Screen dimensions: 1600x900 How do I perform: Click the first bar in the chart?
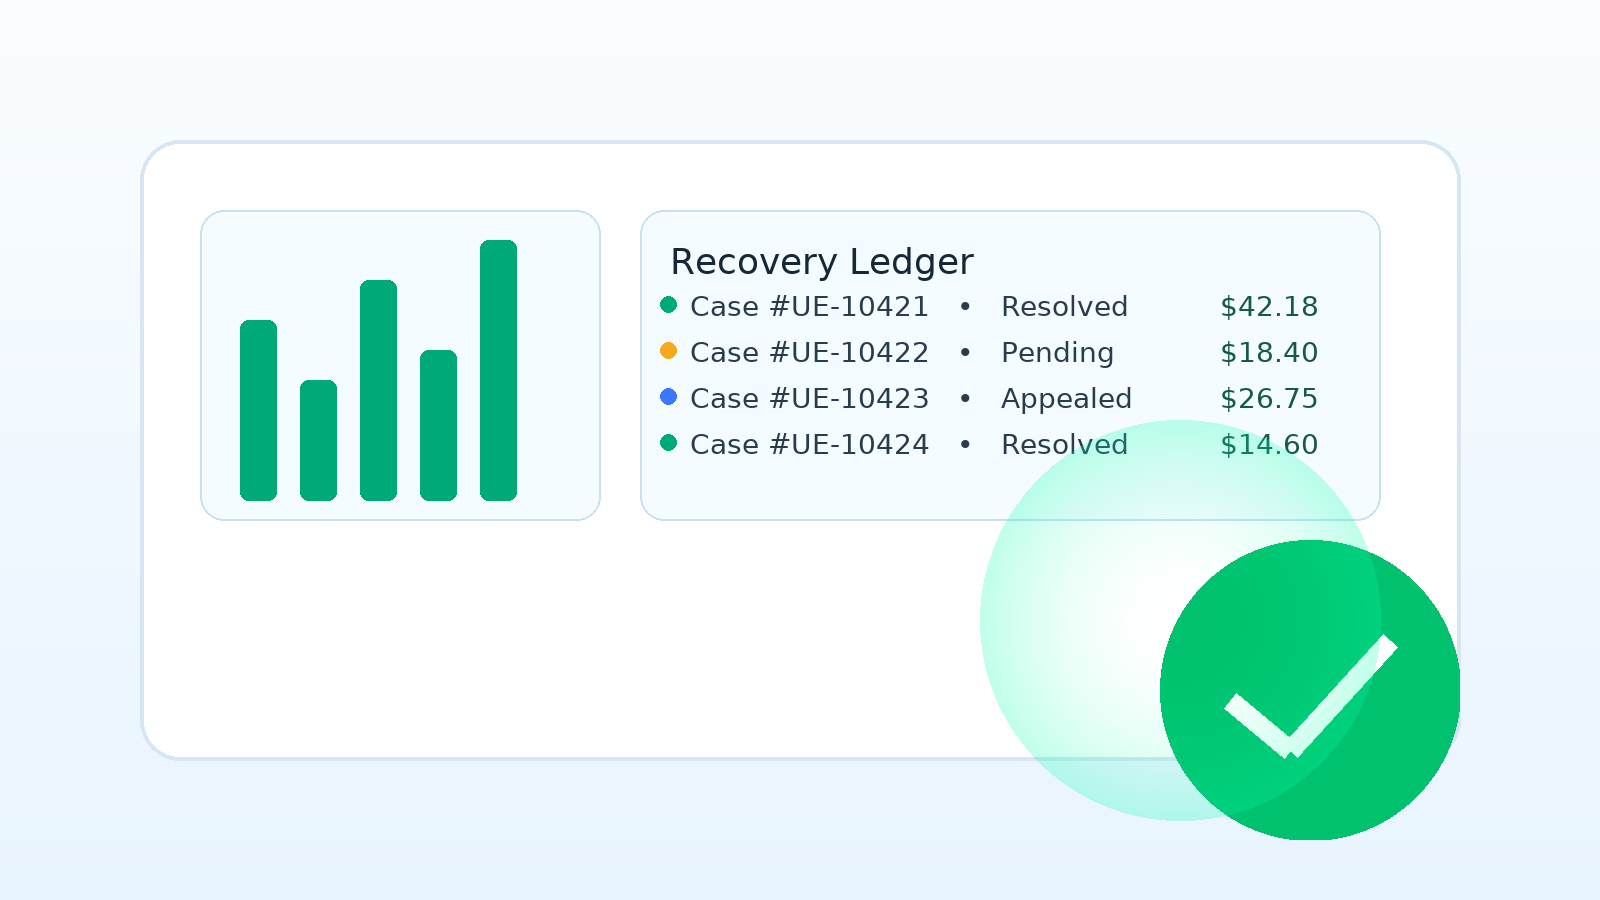258,410
